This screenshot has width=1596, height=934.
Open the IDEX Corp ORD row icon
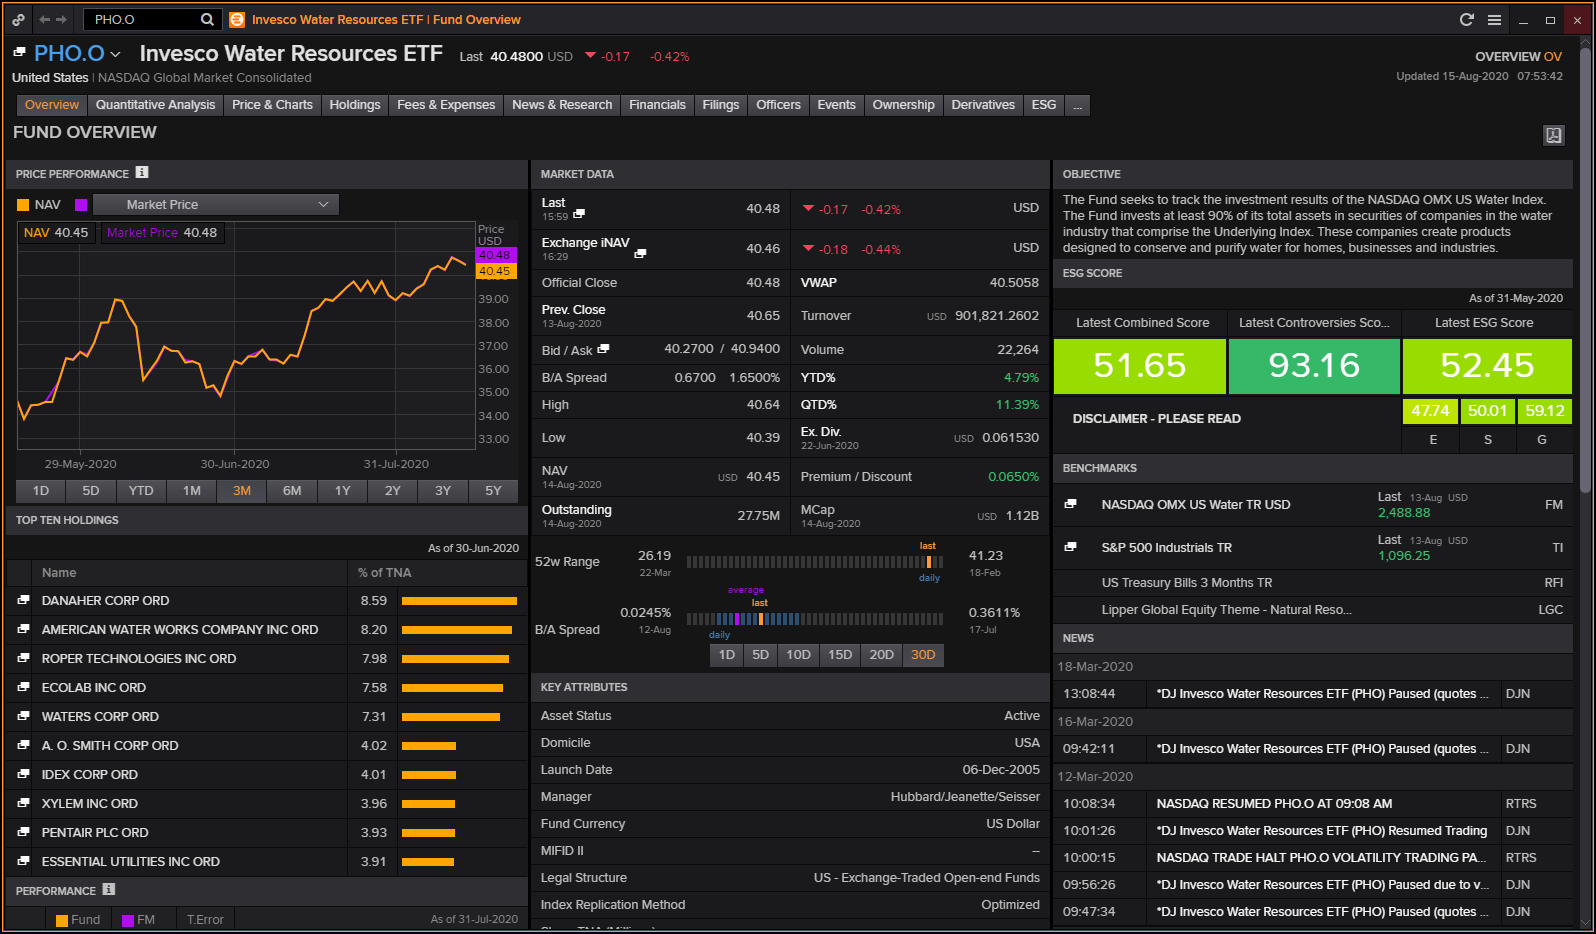pos(23,774)
